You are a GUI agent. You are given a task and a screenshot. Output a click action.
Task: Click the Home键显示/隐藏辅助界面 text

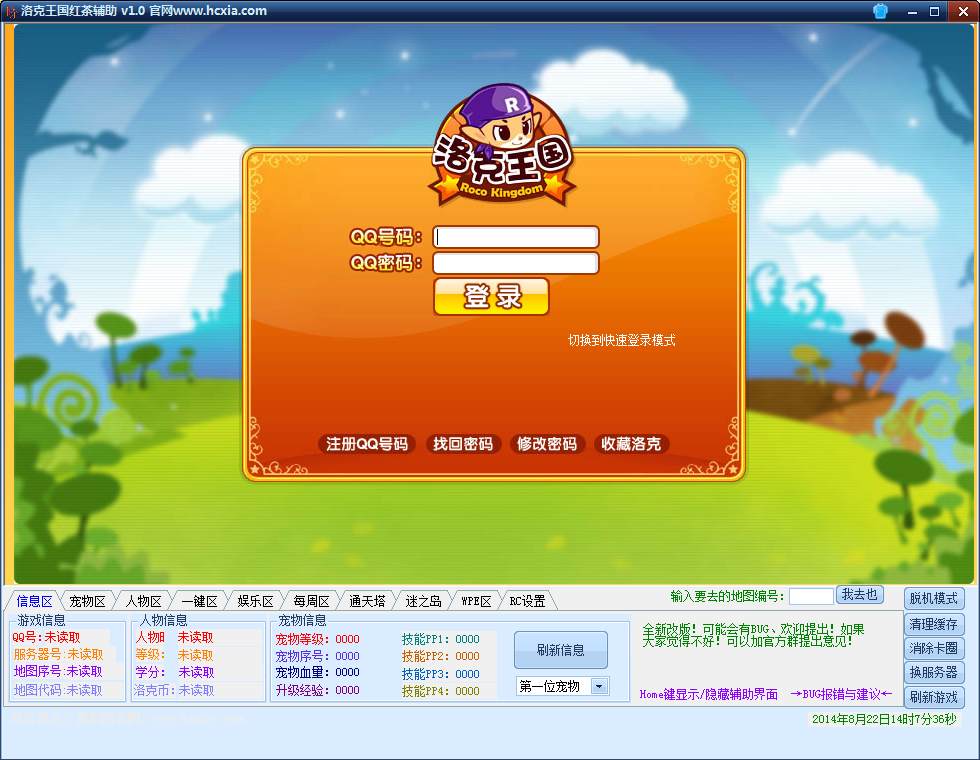(x=709, y=694)
